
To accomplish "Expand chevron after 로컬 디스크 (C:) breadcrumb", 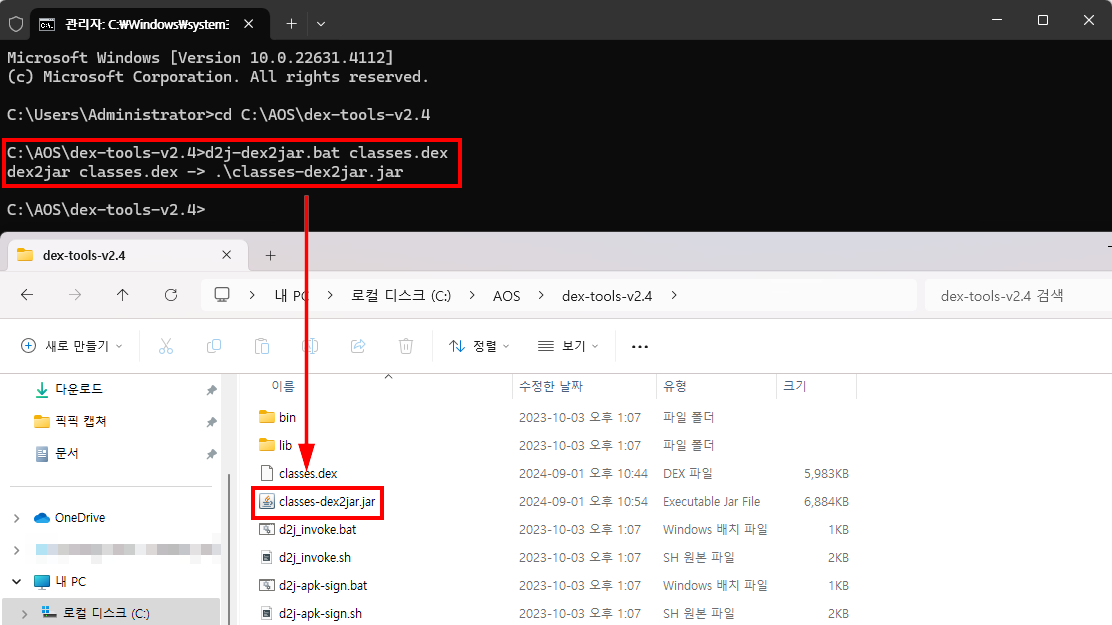I will (472, 295).
